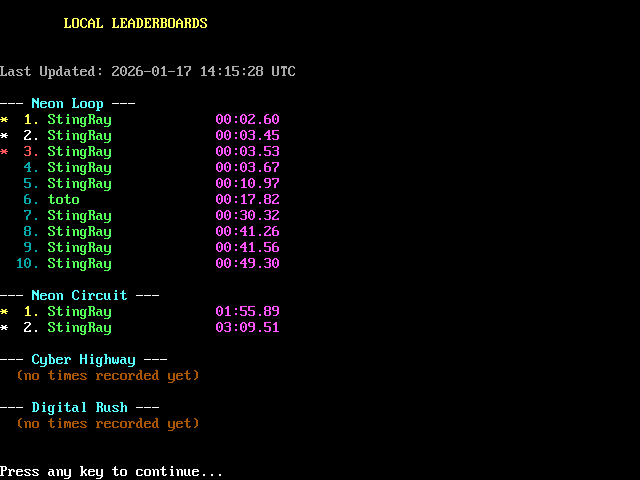
Task: Open the Cyber Highway section header
Action: point(83,359)
